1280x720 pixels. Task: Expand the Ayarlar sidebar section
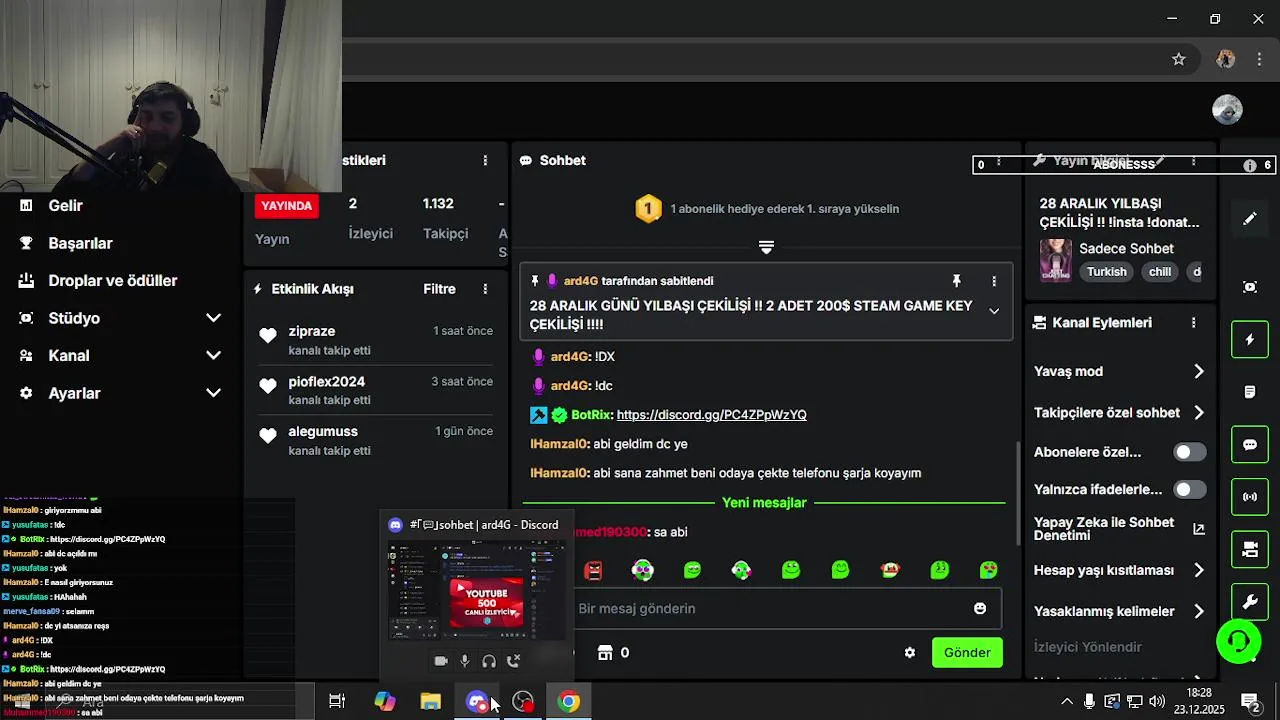(x=213, y=393)
